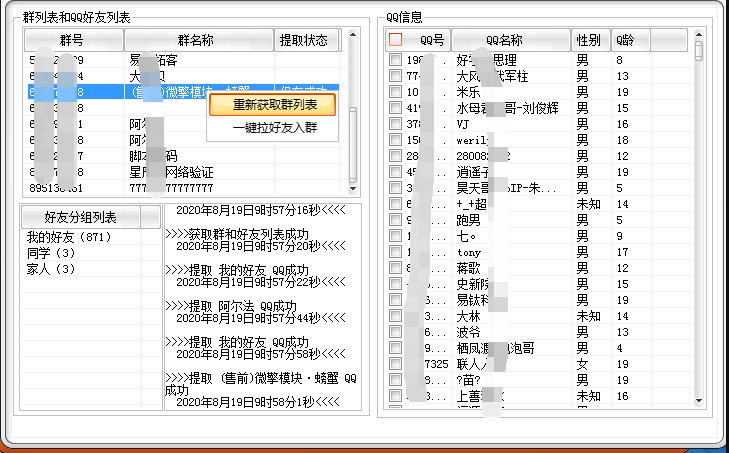Image resolution: width=729 pixels, height=453 pixels.
Task: Sort by 性别 column header
Action: 590,40
